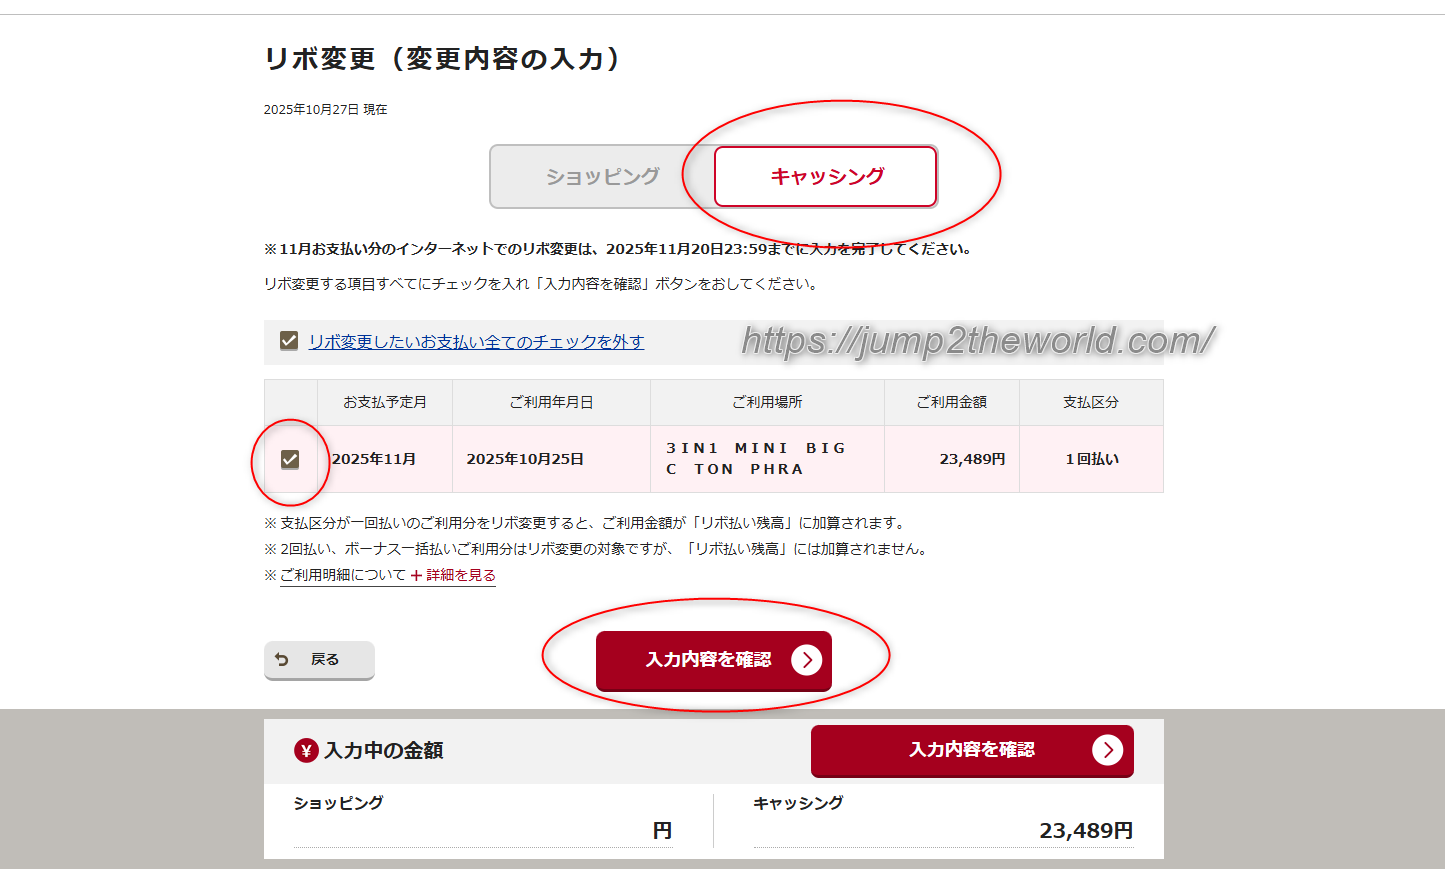Click the red plus icon beside 詳細を見る
1445x869 pixels.
coord(416,576)
